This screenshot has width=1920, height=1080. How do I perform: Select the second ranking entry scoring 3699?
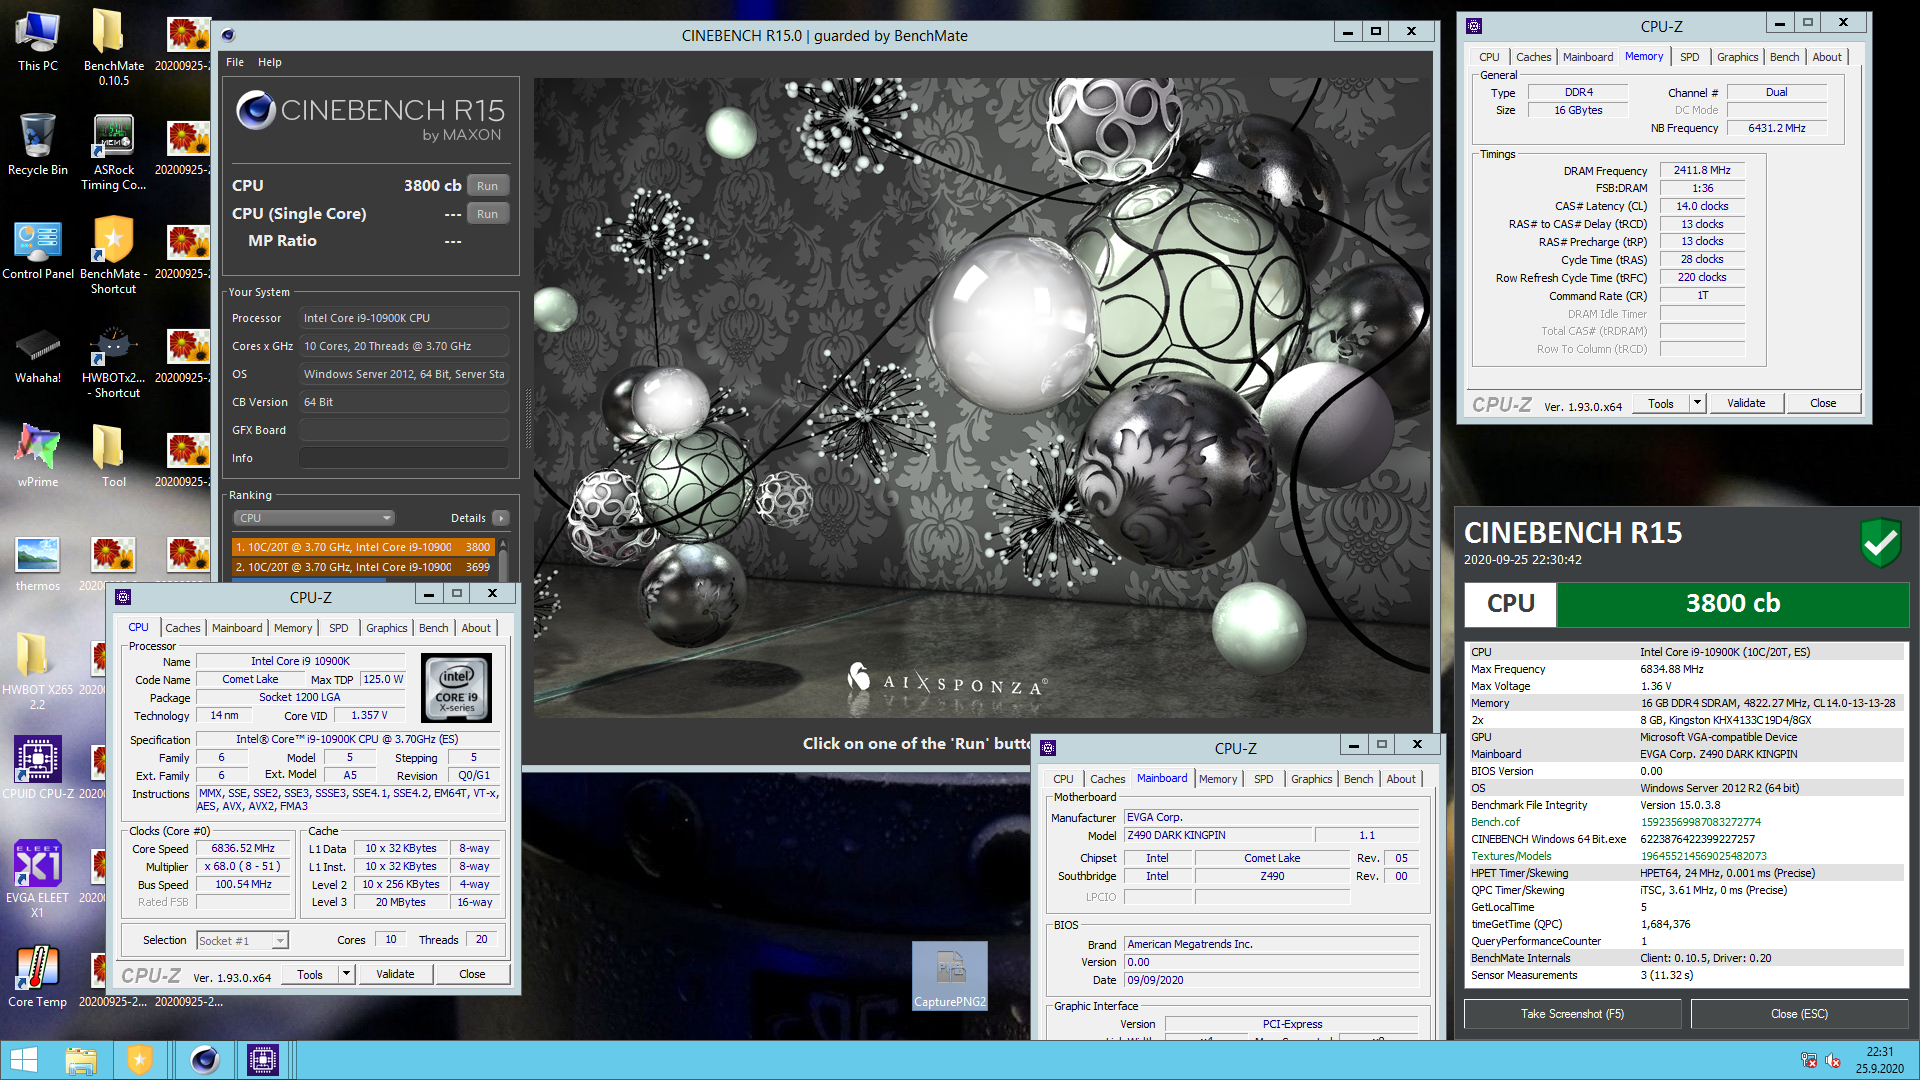tap(364, 567)
